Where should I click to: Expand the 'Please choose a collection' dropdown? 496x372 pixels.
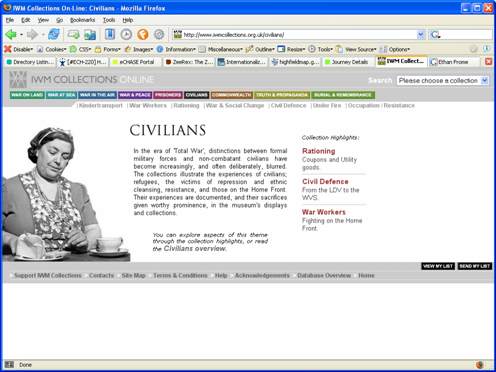click(x=485, y=80)
